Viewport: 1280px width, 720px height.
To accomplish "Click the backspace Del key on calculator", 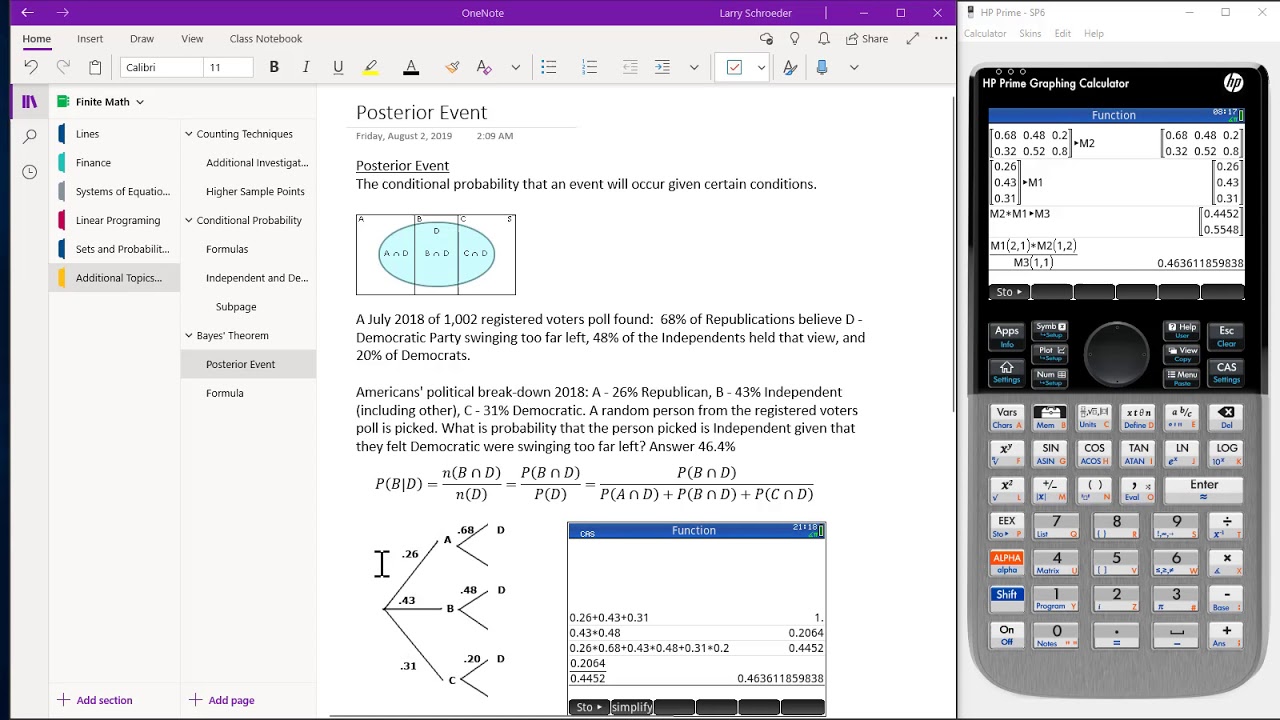I will click(1226, 416).
